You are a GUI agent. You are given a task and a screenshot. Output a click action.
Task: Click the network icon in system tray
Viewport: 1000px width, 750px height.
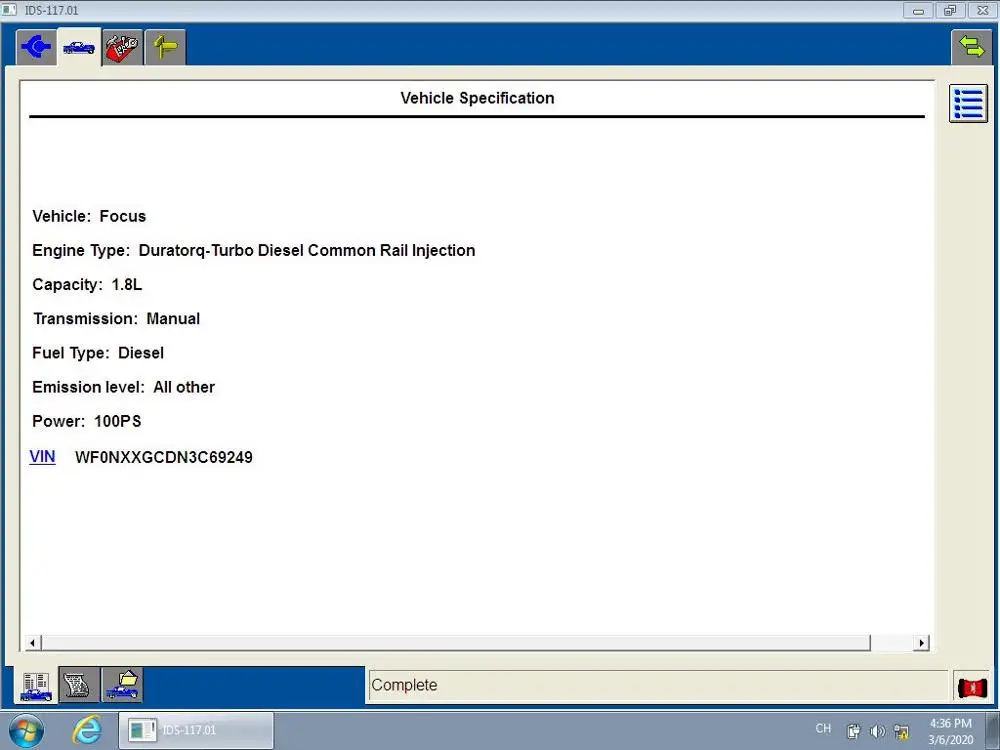901,731
